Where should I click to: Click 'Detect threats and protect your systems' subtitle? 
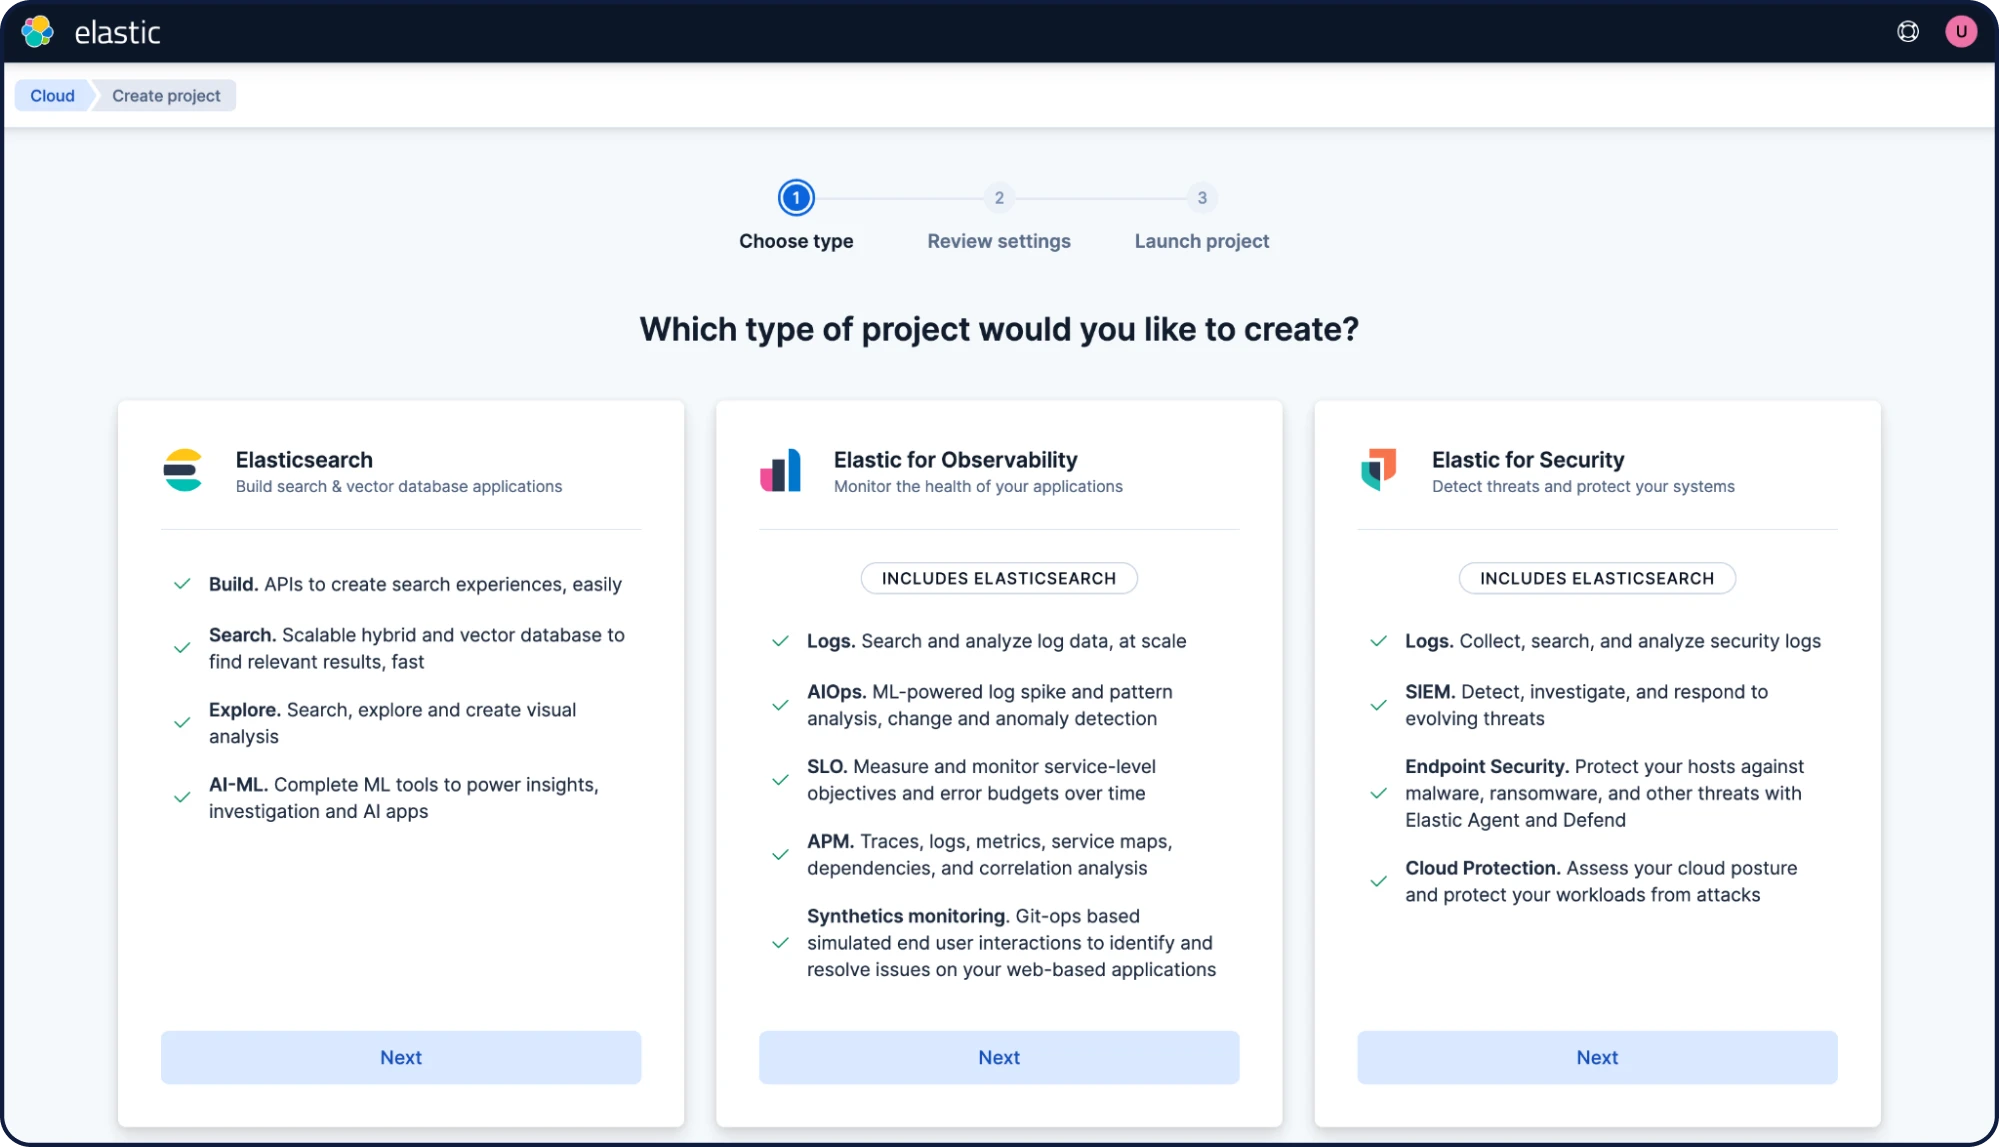[1583, 486]
